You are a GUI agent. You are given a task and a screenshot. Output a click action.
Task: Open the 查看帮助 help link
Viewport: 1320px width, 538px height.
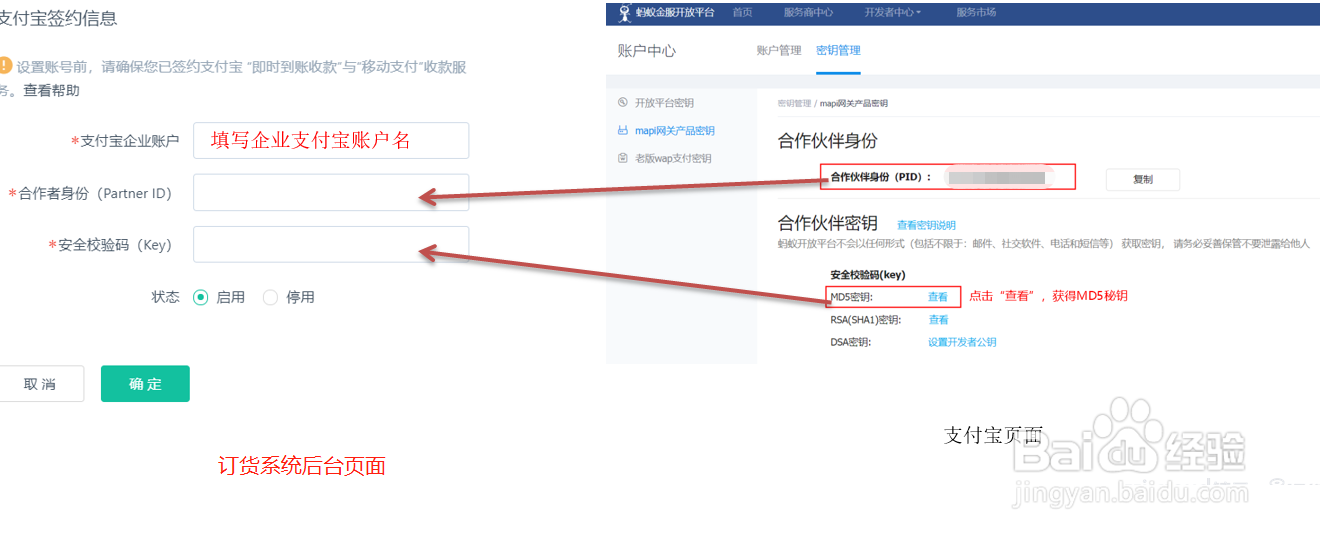51,91
